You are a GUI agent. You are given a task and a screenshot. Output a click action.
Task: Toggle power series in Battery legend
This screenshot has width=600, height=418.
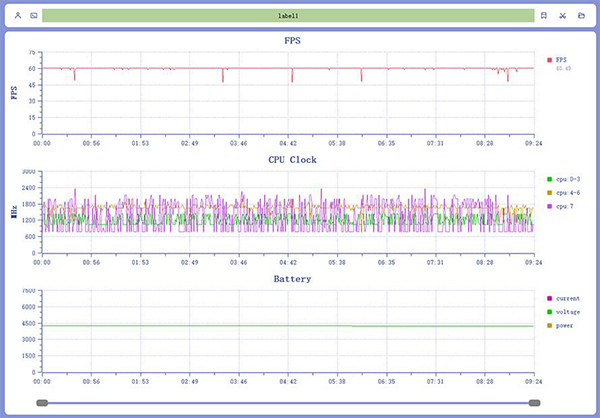[x=563, y=324]
